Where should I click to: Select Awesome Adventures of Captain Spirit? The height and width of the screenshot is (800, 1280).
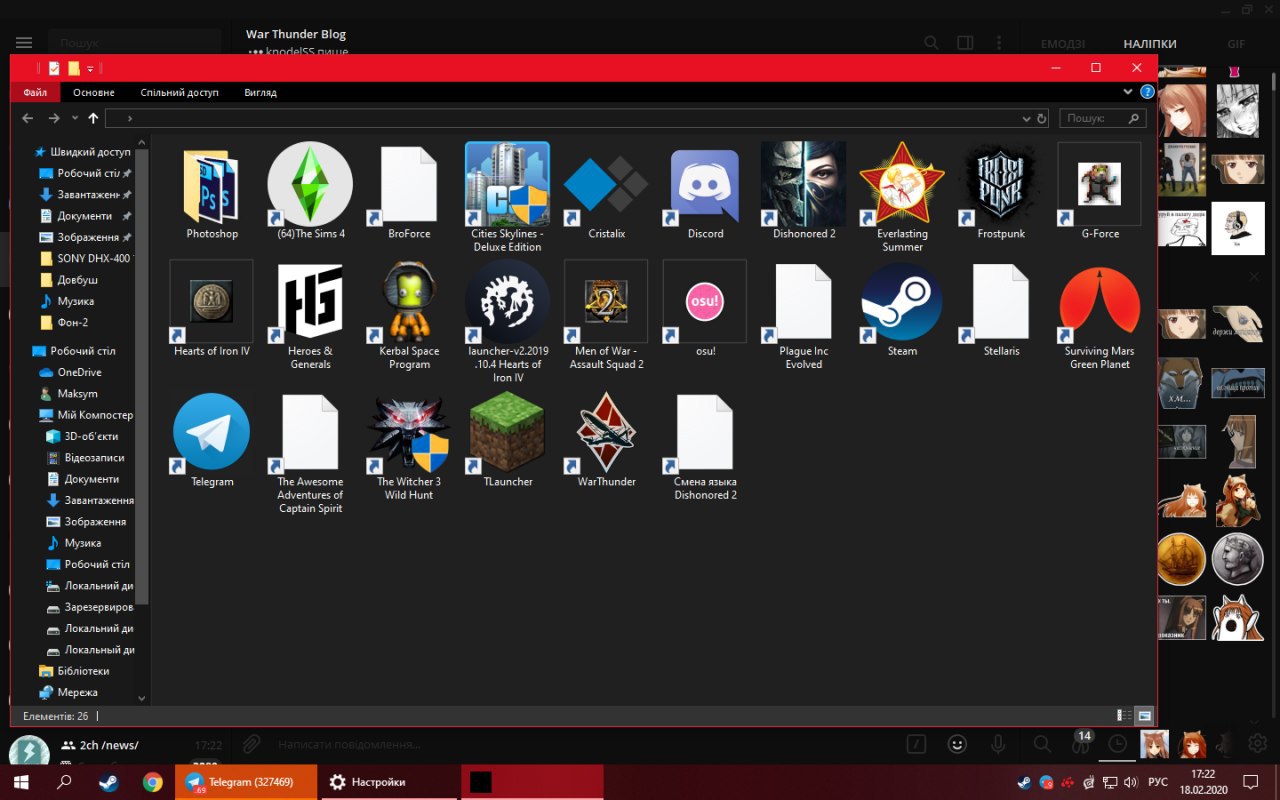(310, 453)
